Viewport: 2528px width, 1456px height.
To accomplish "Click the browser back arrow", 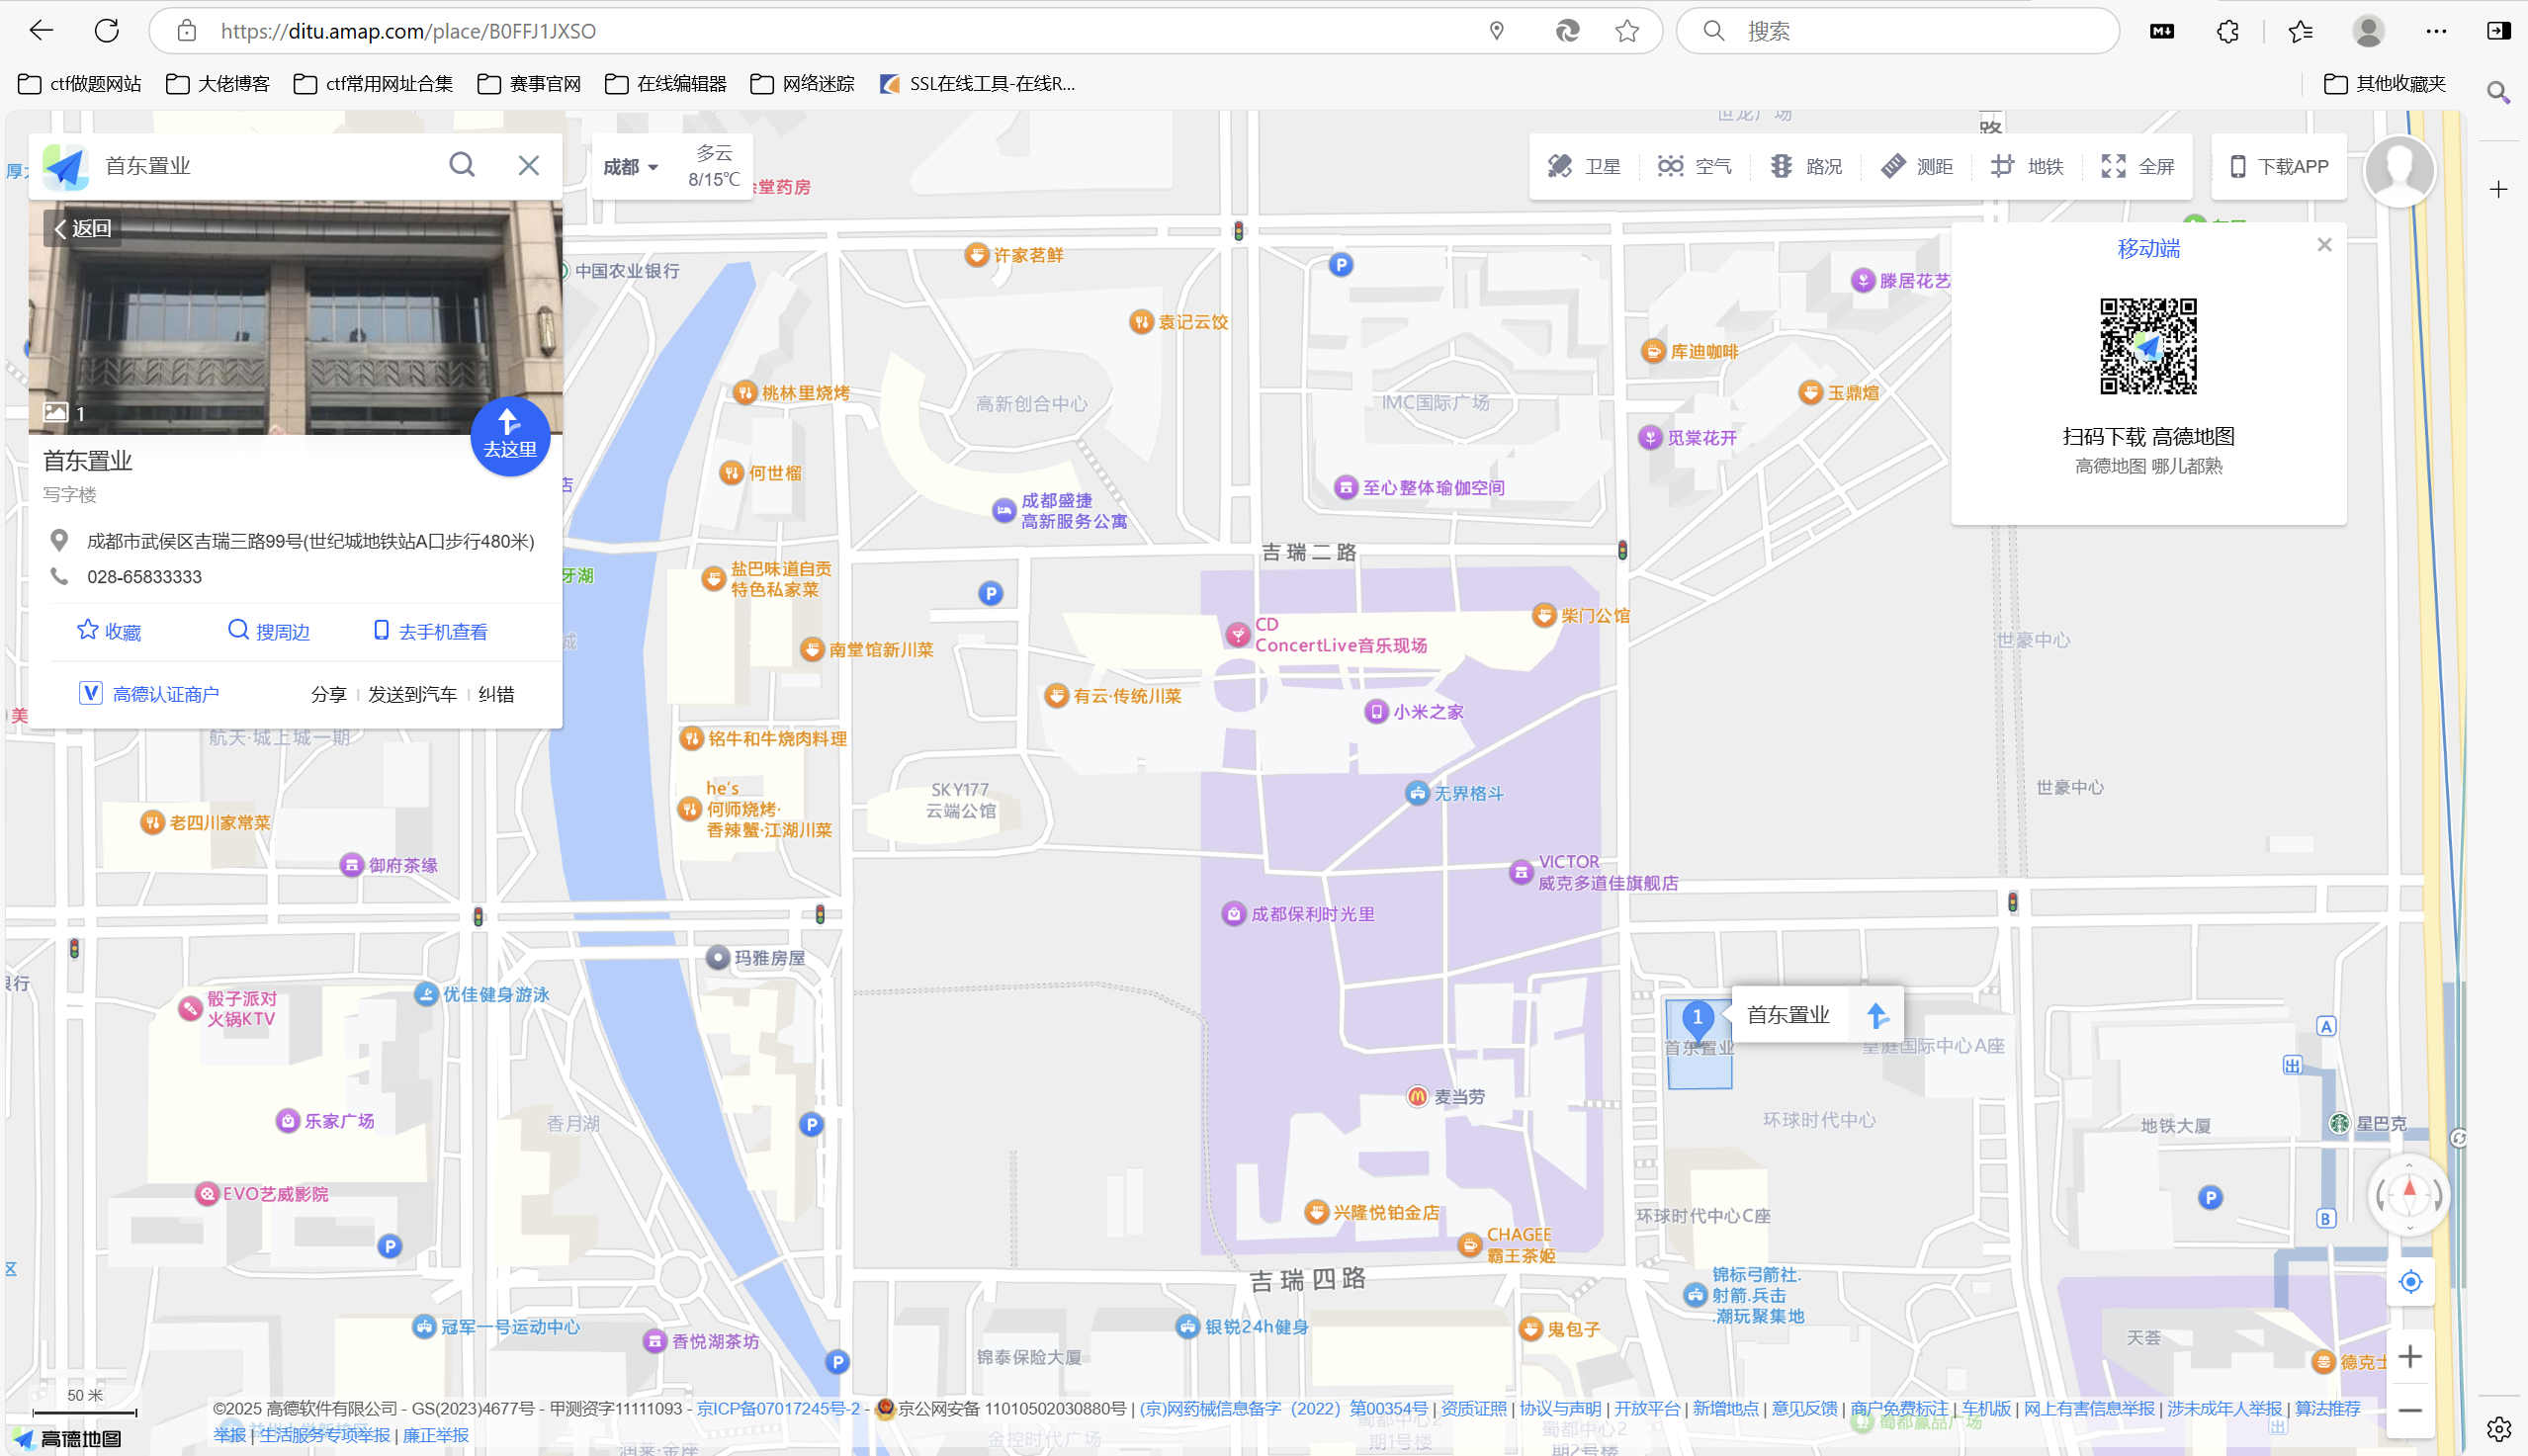I will [41, 30].
